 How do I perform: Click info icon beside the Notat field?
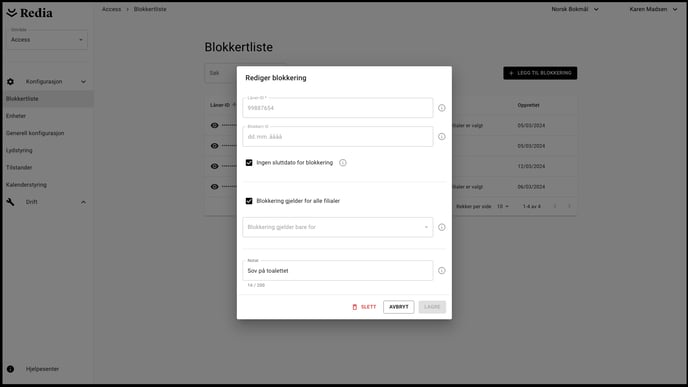pyautogui.click(x=442, y=271)
